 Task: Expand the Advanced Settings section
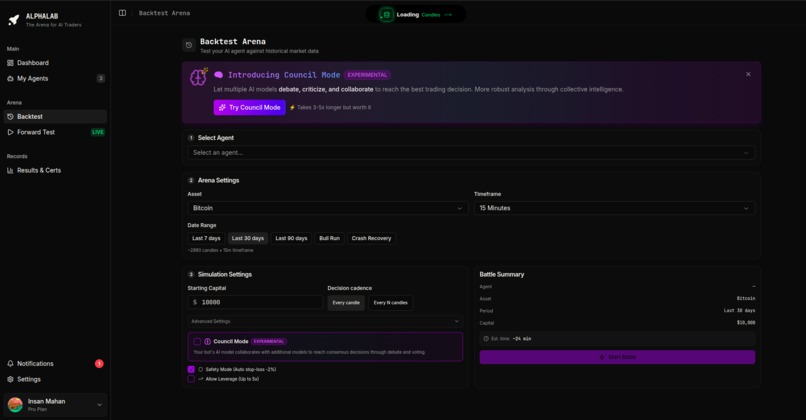[325, 321]
